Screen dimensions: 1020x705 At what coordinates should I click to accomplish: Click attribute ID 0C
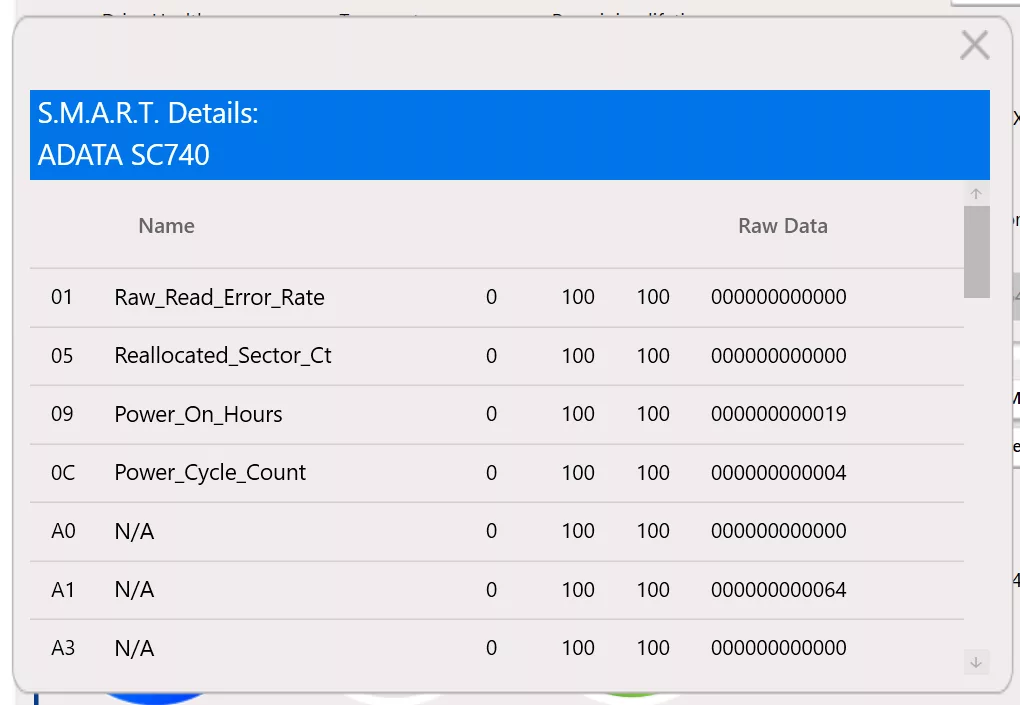pyautogui.click(x=63, y=472)
